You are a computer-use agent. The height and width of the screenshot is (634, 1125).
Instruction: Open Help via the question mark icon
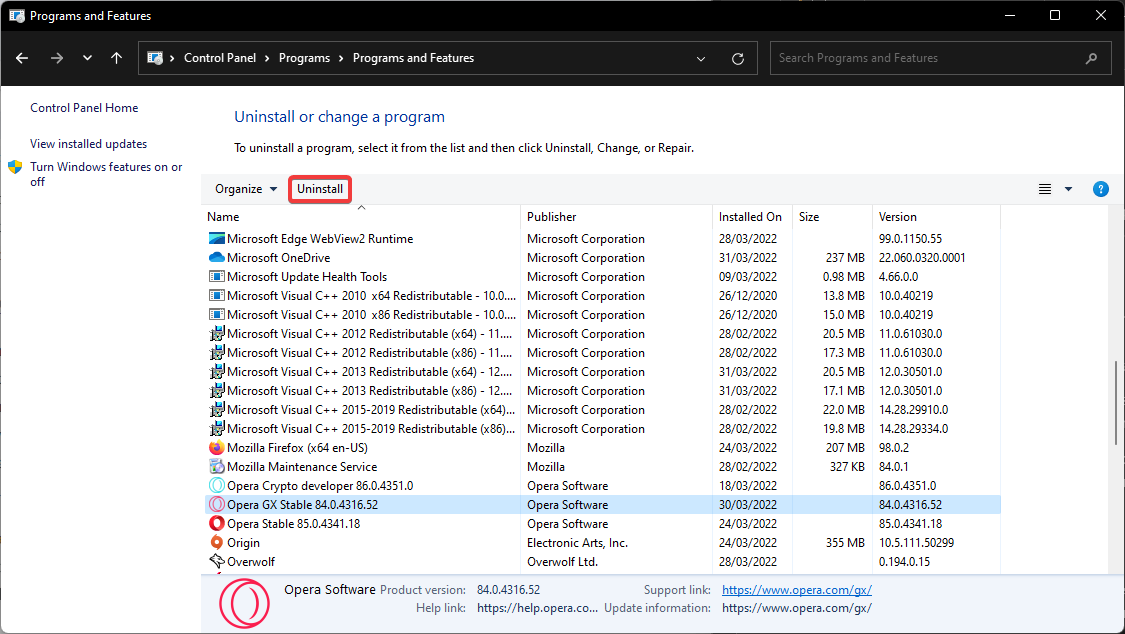tap(1100, 188)
